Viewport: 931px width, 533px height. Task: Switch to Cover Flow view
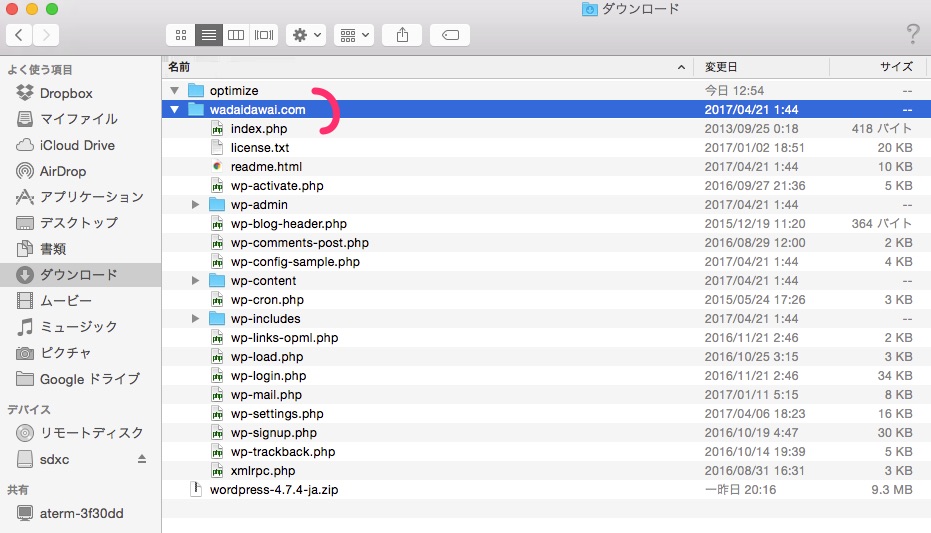(x=264, y=35)
